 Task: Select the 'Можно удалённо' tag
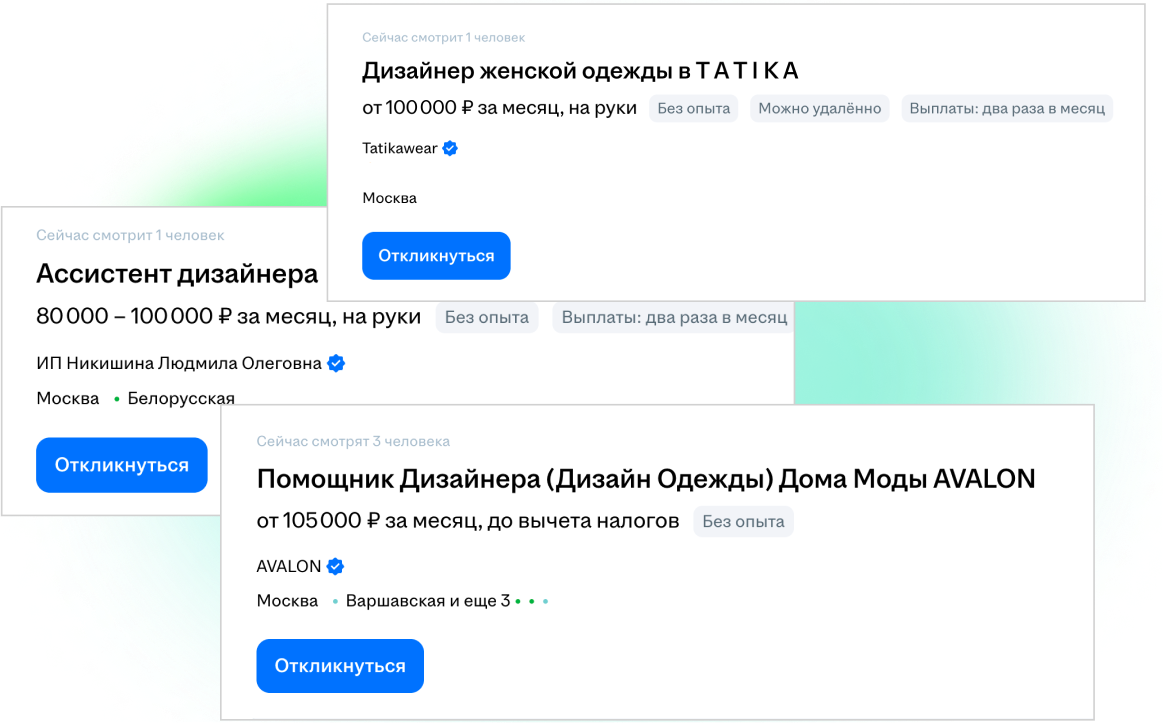819,109
